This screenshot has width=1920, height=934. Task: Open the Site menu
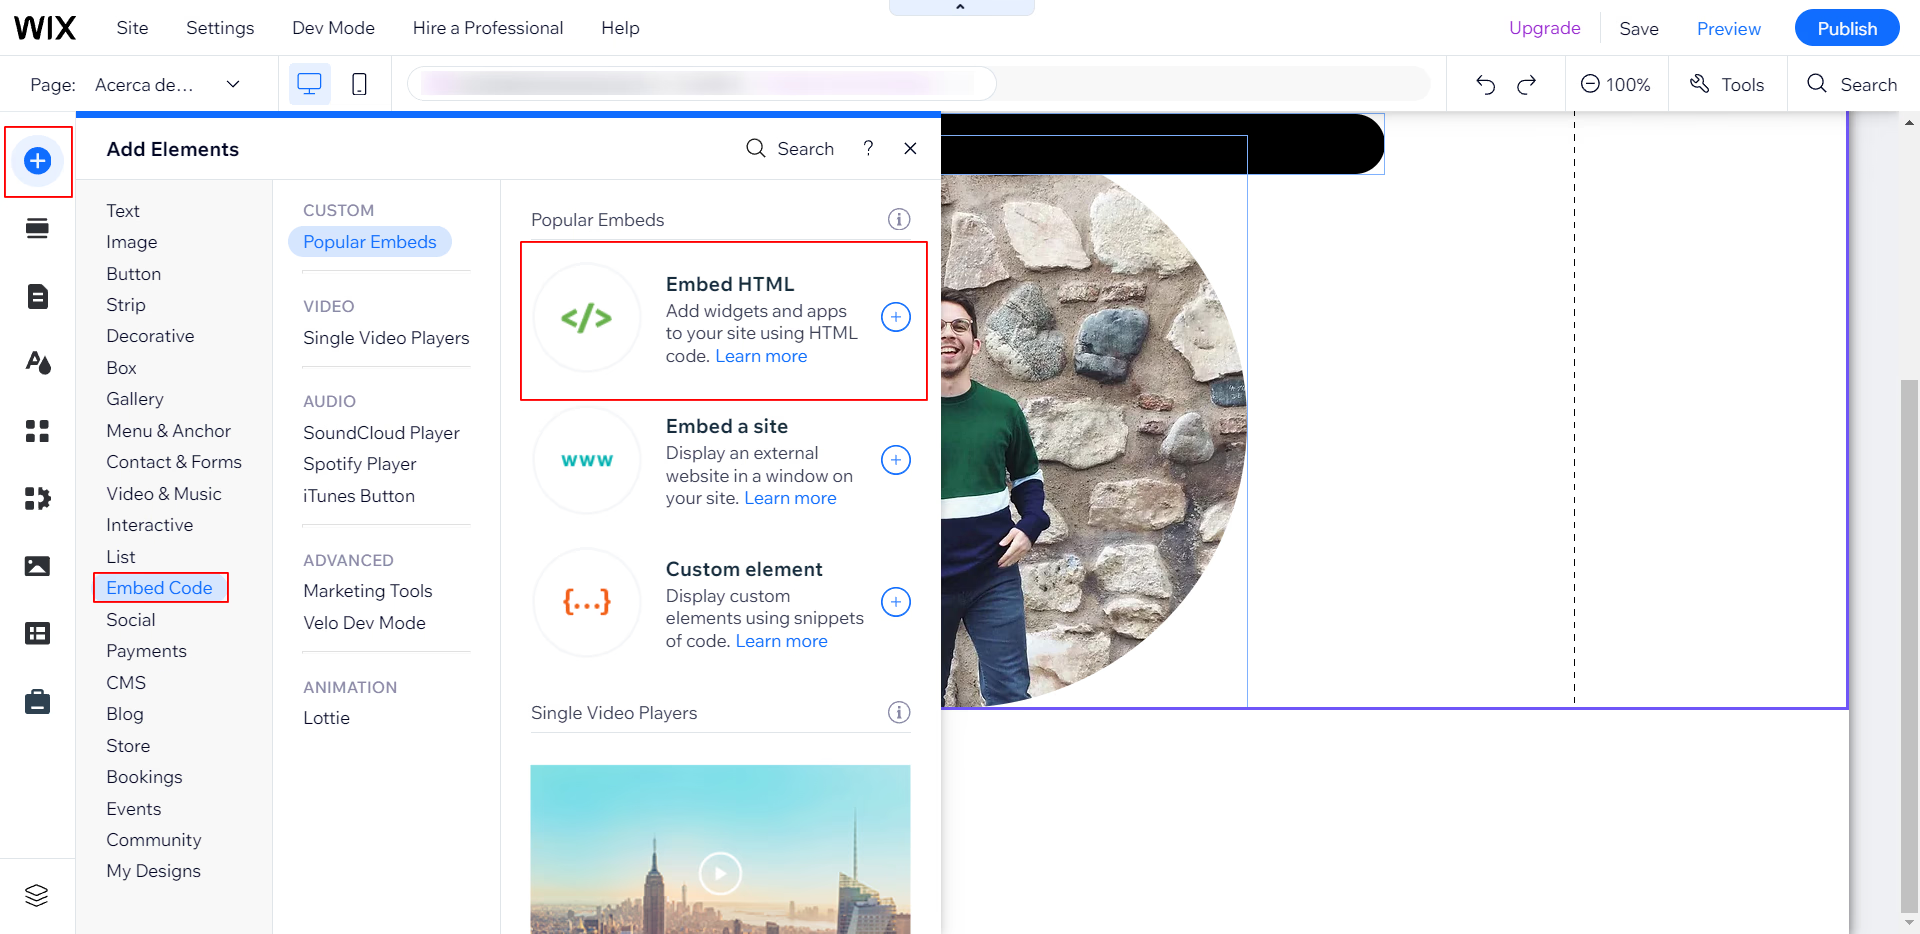click(x=132, y=28)
